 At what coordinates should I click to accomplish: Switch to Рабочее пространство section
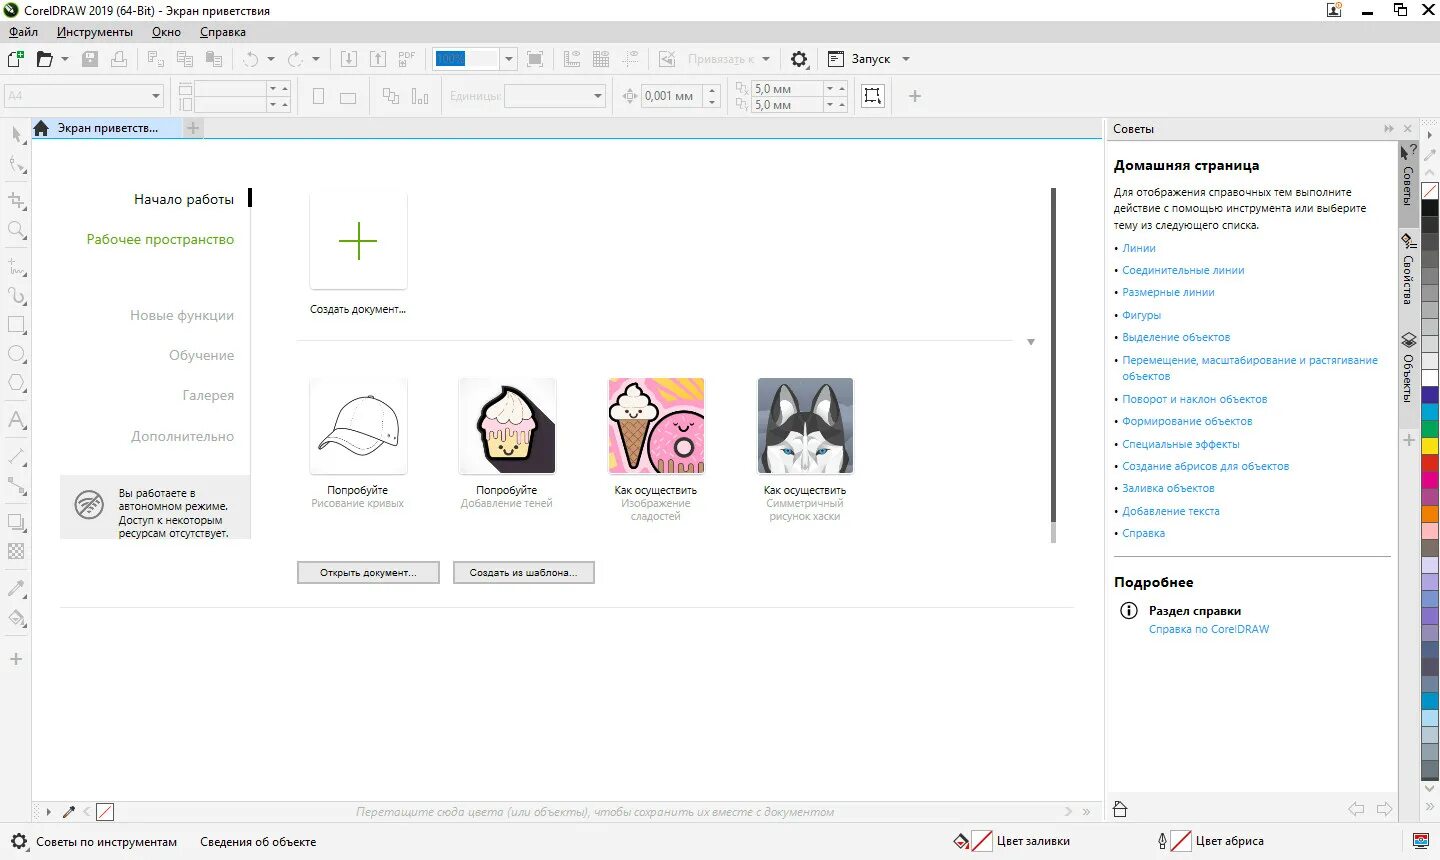[x=160, y=240]
